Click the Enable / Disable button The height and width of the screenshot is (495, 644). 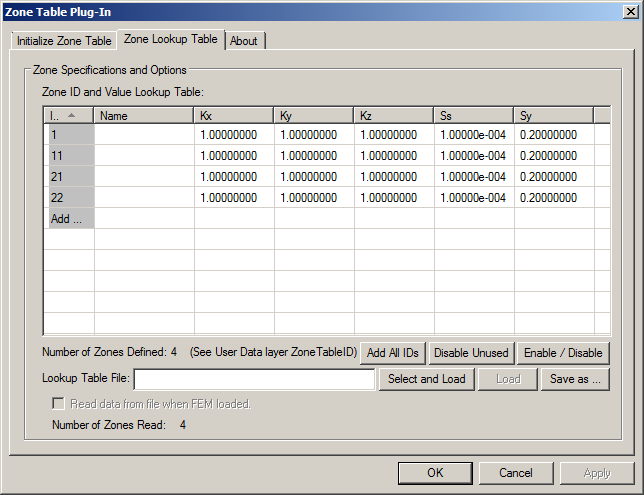point(563,352)
